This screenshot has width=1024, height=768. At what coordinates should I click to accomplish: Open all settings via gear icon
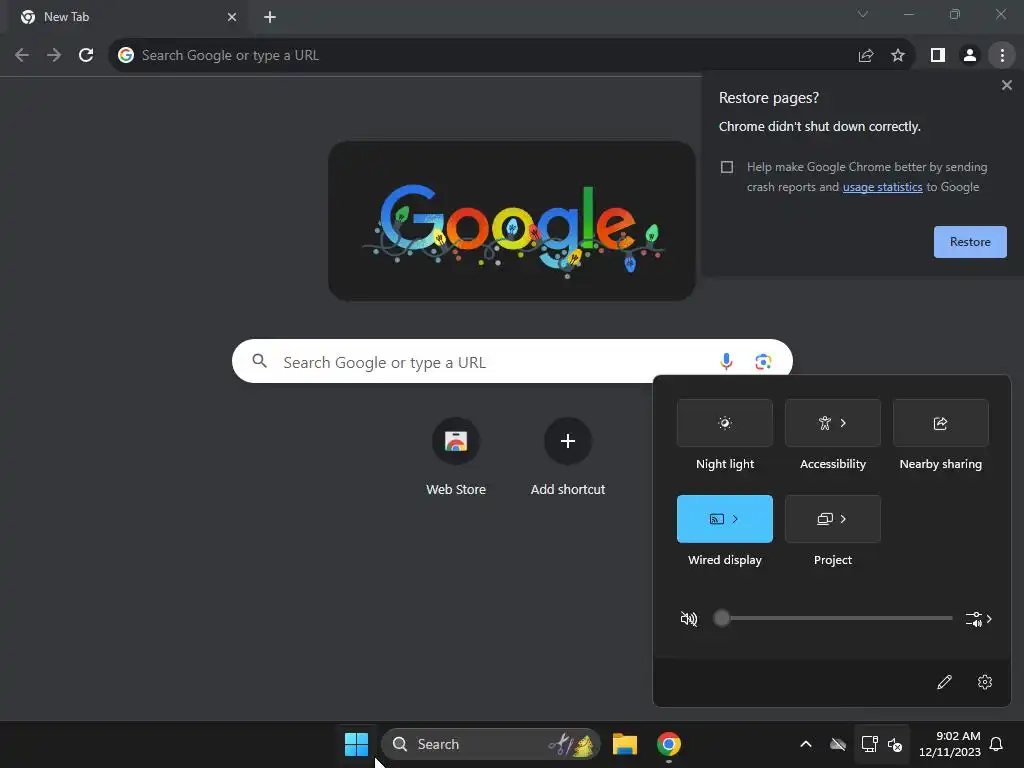pyautogui.click(x=985, y=682)
